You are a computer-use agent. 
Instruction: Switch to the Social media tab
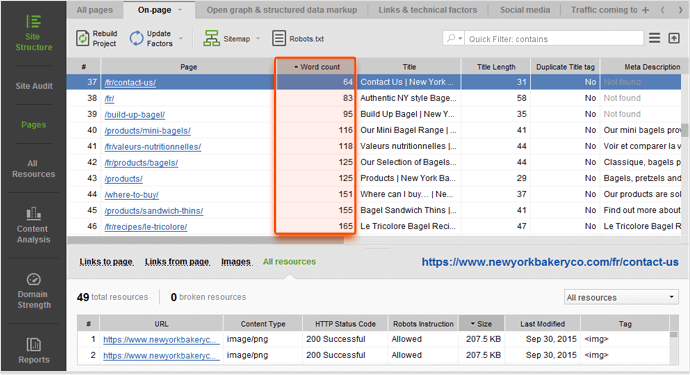525,10
